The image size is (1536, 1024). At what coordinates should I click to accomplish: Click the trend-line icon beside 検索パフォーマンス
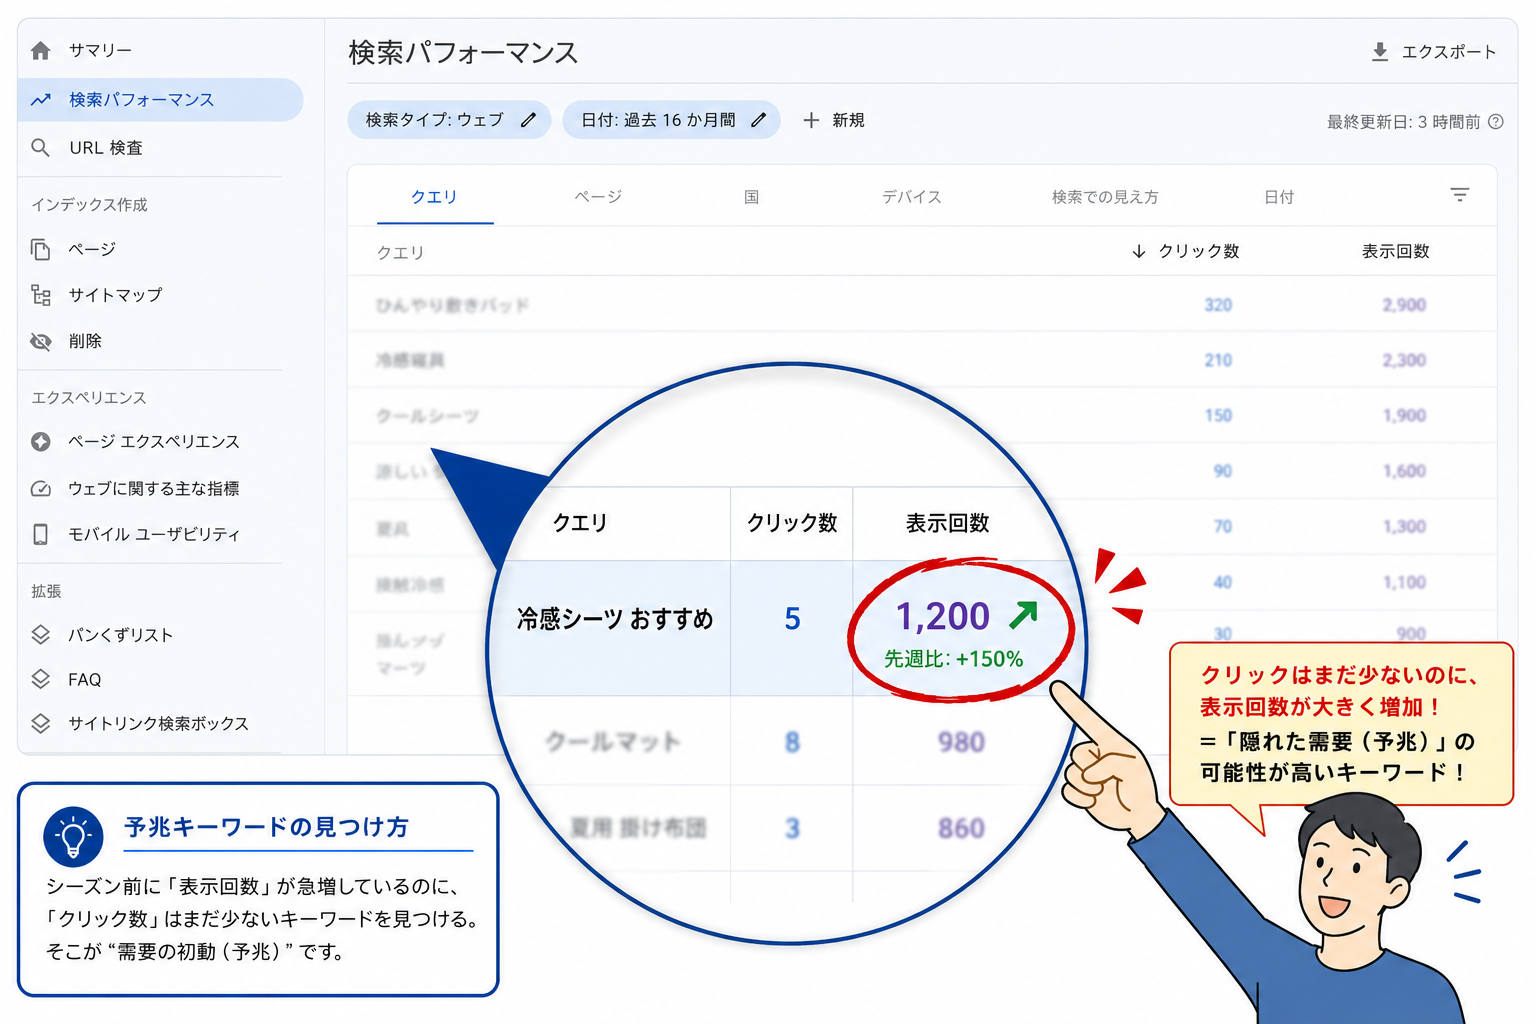point(41,100)
